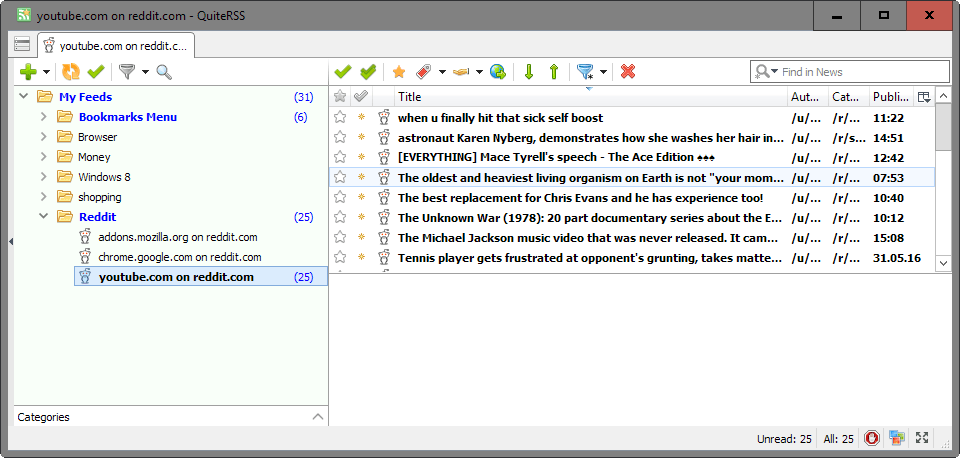Toggle full screen status bar icon
Screen dimensions: 960x458
point(922,438)
